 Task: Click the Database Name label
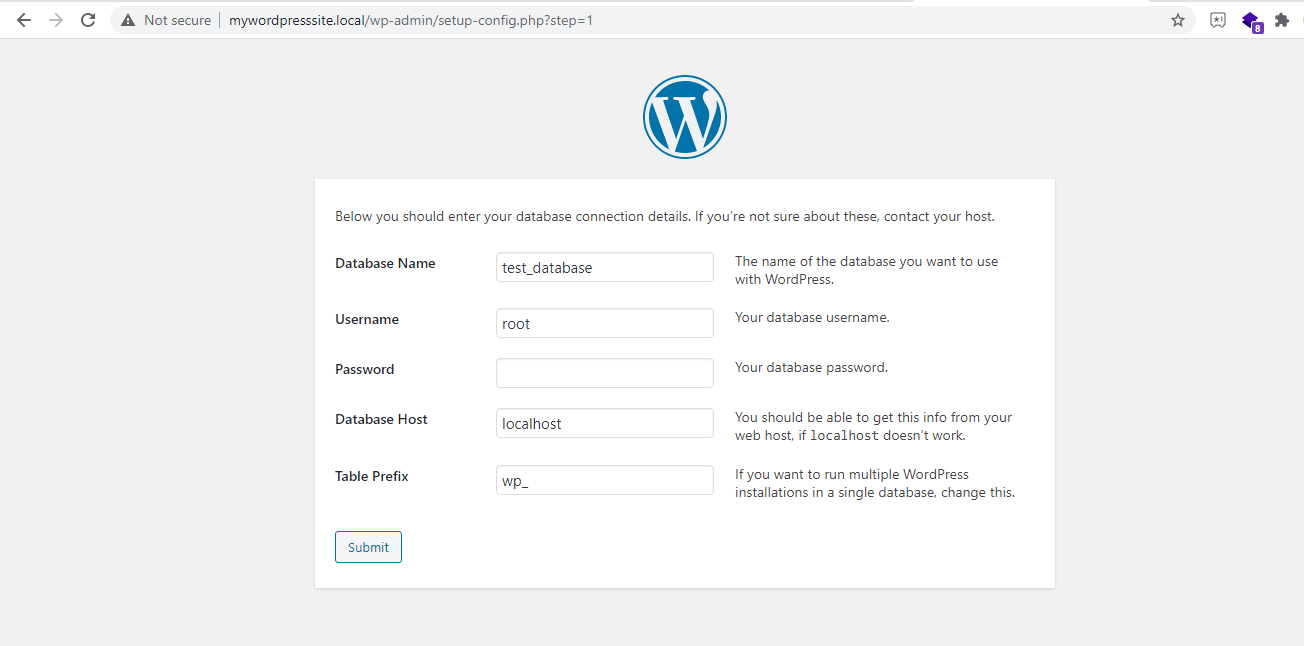point(385,263)
